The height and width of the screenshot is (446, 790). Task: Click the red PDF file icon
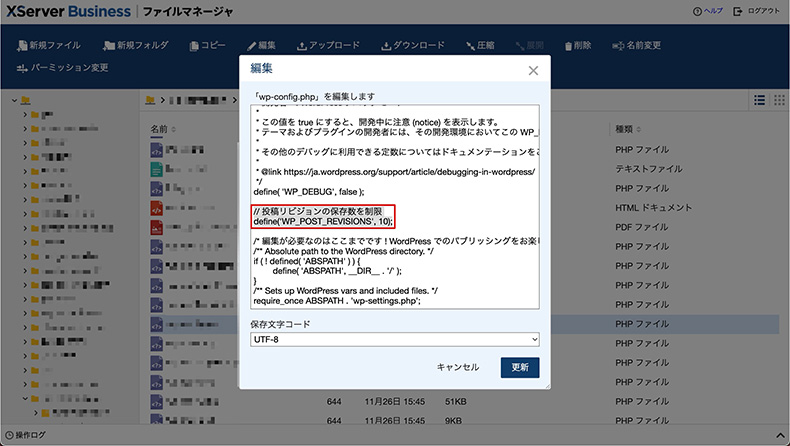coord(156,227)
